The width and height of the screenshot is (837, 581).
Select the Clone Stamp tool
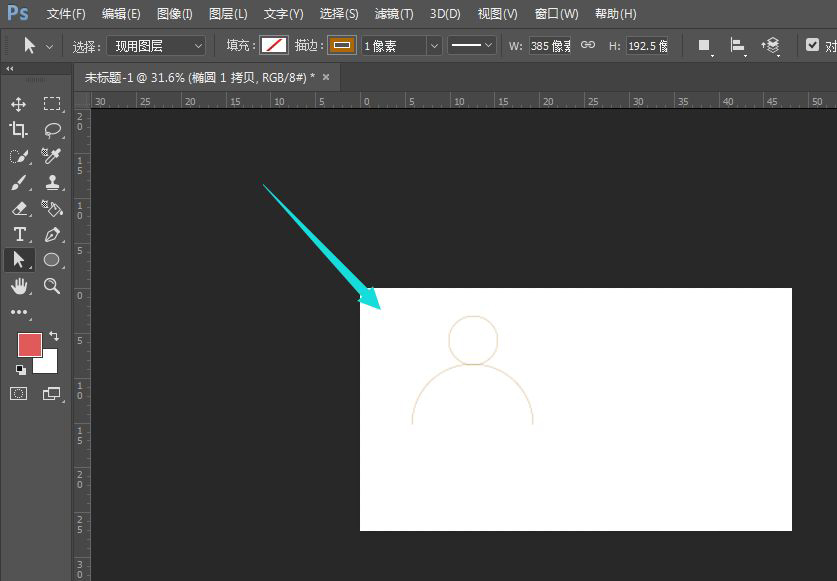[x=52, y=182]
